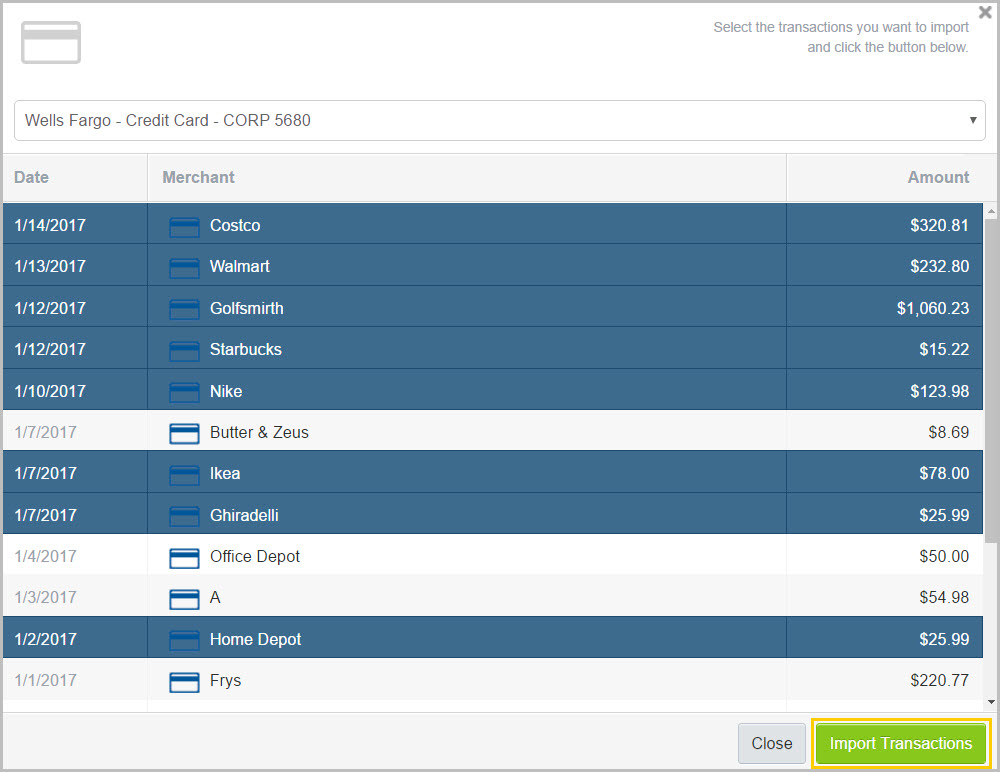Click the Starbucks merchant name
Screen dimensions: 1000x772
pos(246,349)
